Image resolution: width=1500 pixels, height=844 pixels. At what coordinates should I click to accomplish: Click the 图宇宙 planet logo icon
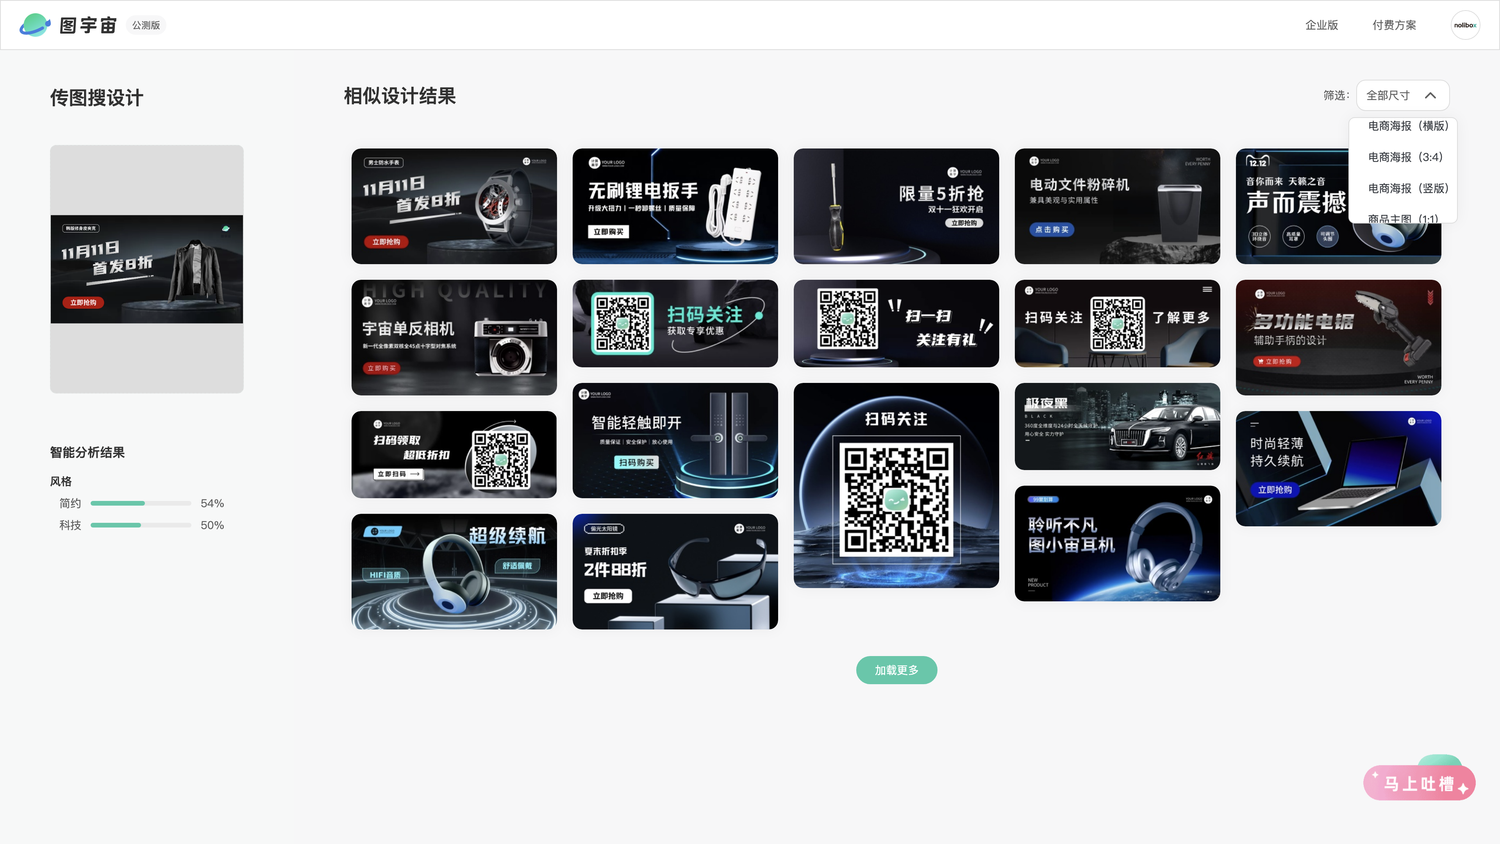click(35, 25)
